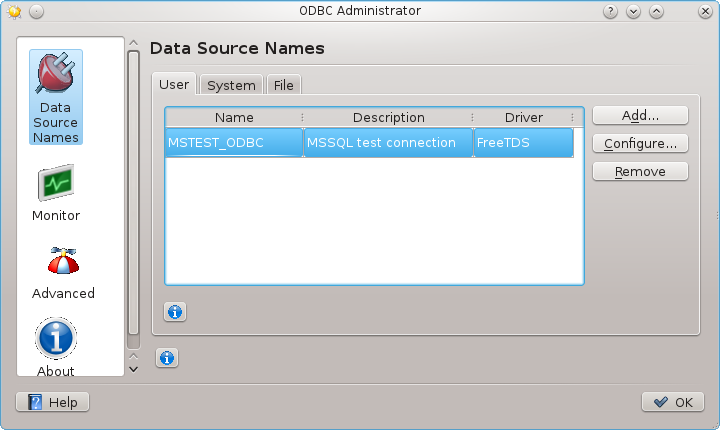This screenshot has width=720, height=430.
Task: Sort by the Driver column header
Action: tap(523, 117)
